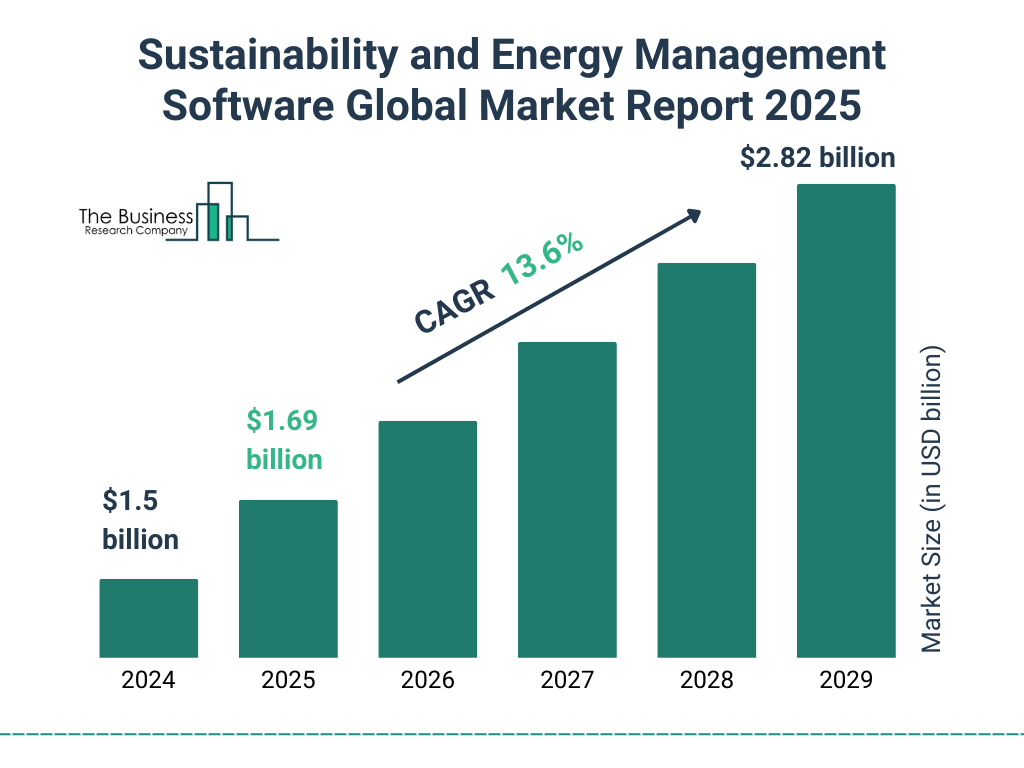Click the '$1.5 billion' value label

coord(140,520)
